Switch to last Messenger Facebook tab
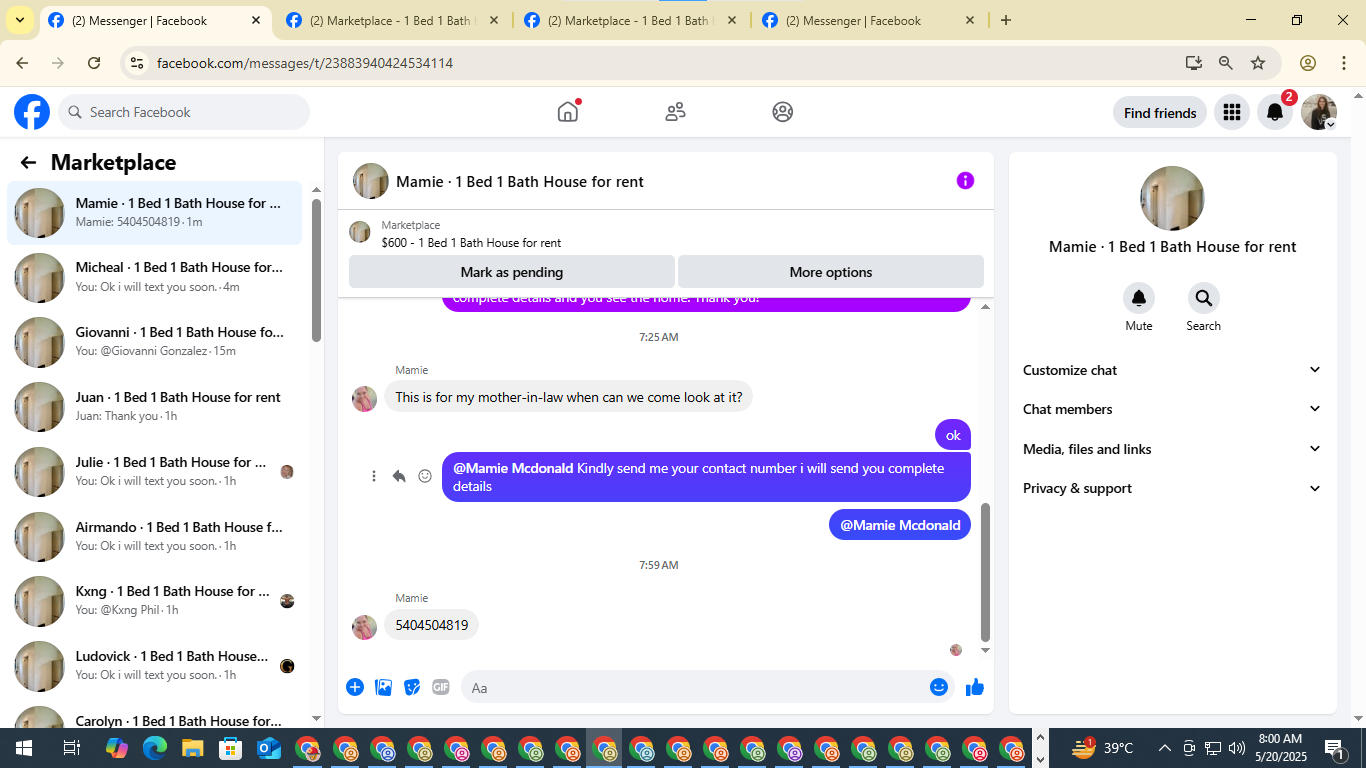Image resolution: width=1366 pixels, height=768 pixels. pos(871,20)
